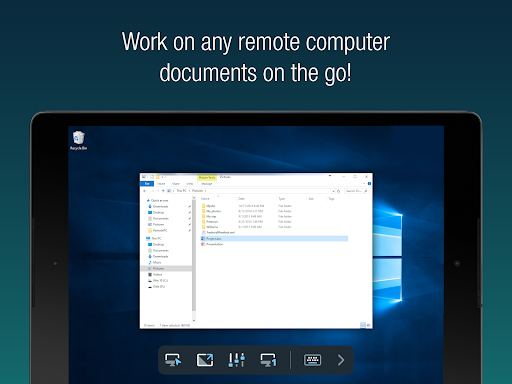
Task: Open the Recycle Bin desktop icon
Action: point(78,140)
